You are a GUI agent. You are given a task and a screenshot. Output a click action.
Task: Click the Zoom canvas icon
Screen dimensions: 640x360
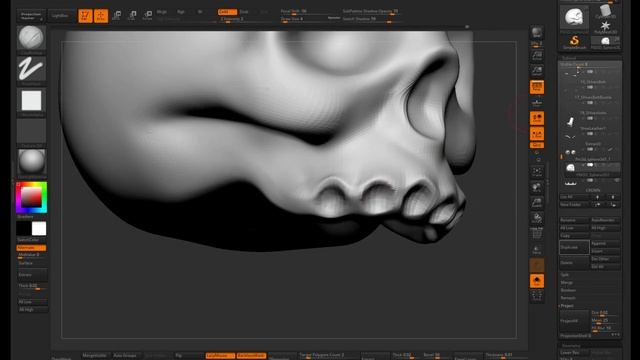pos(537,71)
